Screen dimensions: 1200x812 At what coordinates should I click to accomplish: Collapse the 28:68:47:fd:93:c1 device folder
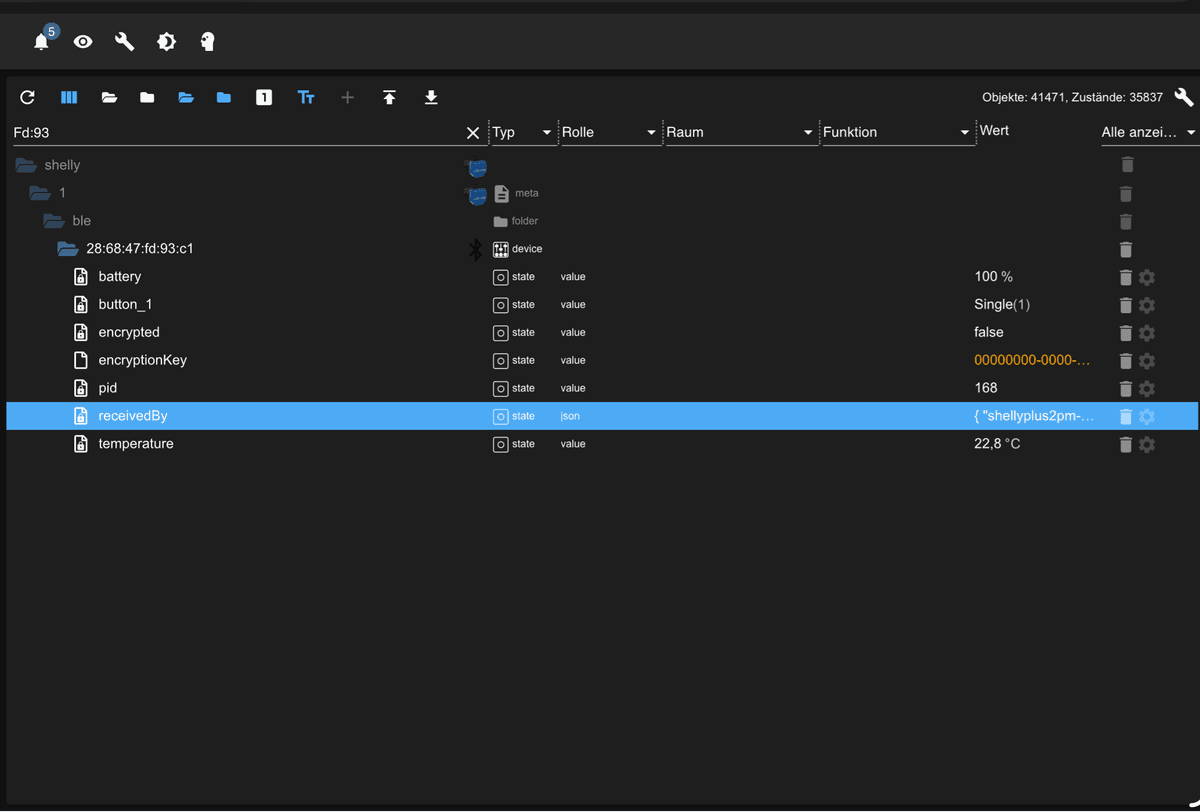[68, 249]
